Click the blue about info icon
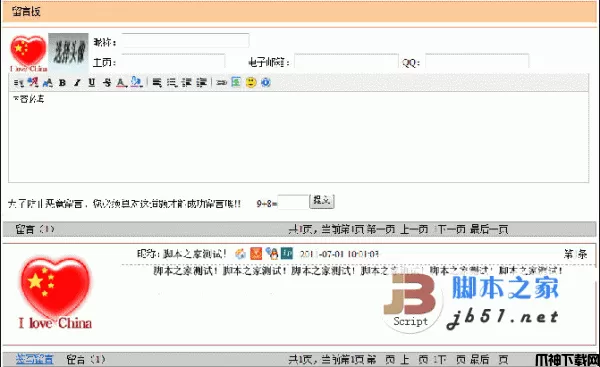Image resolution: width=600 pixels, height=367 pixels. click(266, 82)
